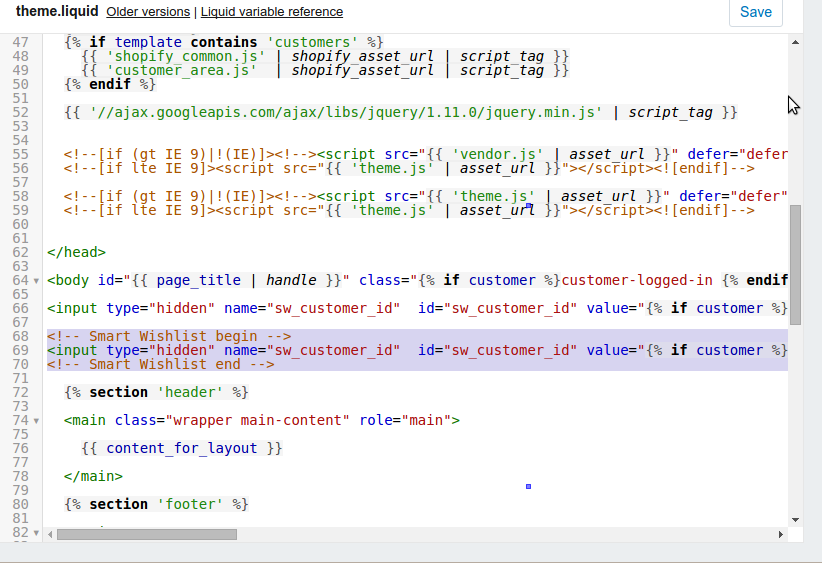
Task: Click the 'vendor.js' script line 55
Action: (426, 154)
